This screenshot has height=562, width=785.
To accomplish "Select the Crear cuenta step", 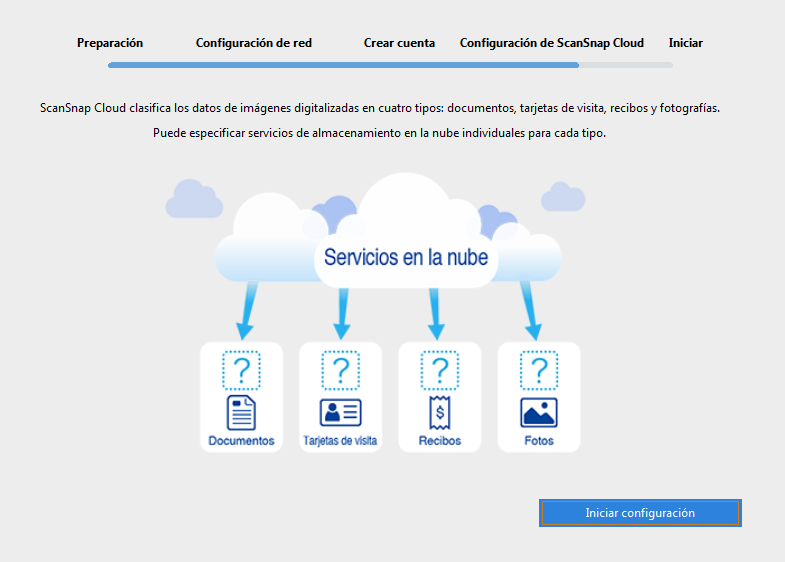I will (x=400, y=43).
